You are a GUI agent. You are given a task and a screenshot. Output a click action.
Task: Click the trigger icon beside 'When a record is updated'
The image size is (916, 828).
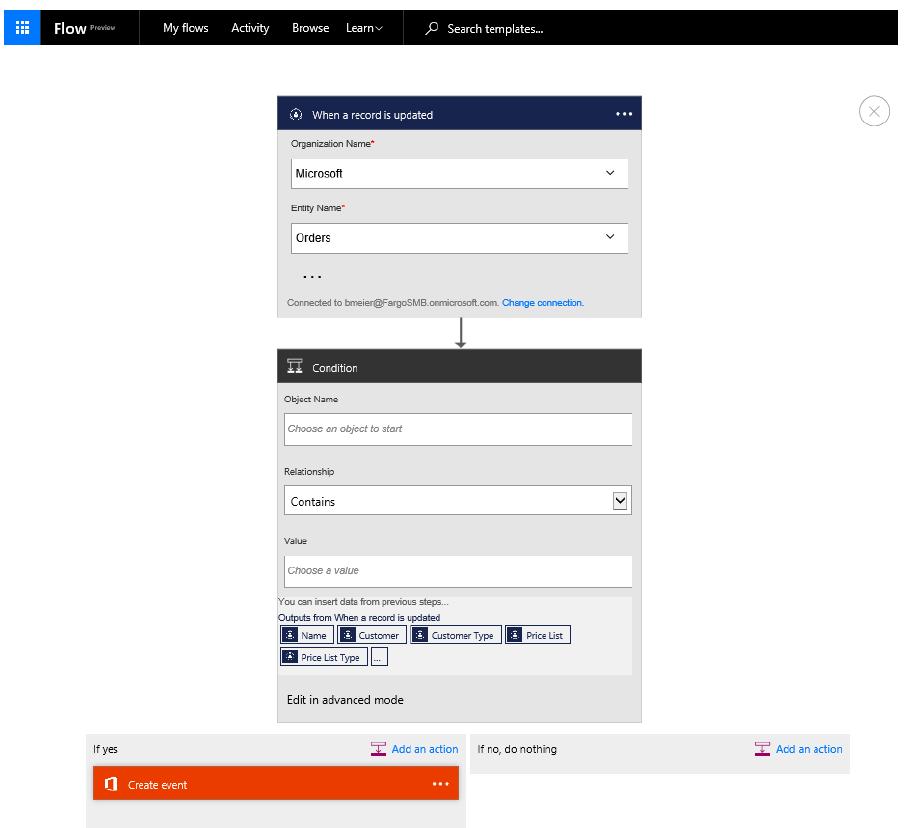[x=296, y=115]
